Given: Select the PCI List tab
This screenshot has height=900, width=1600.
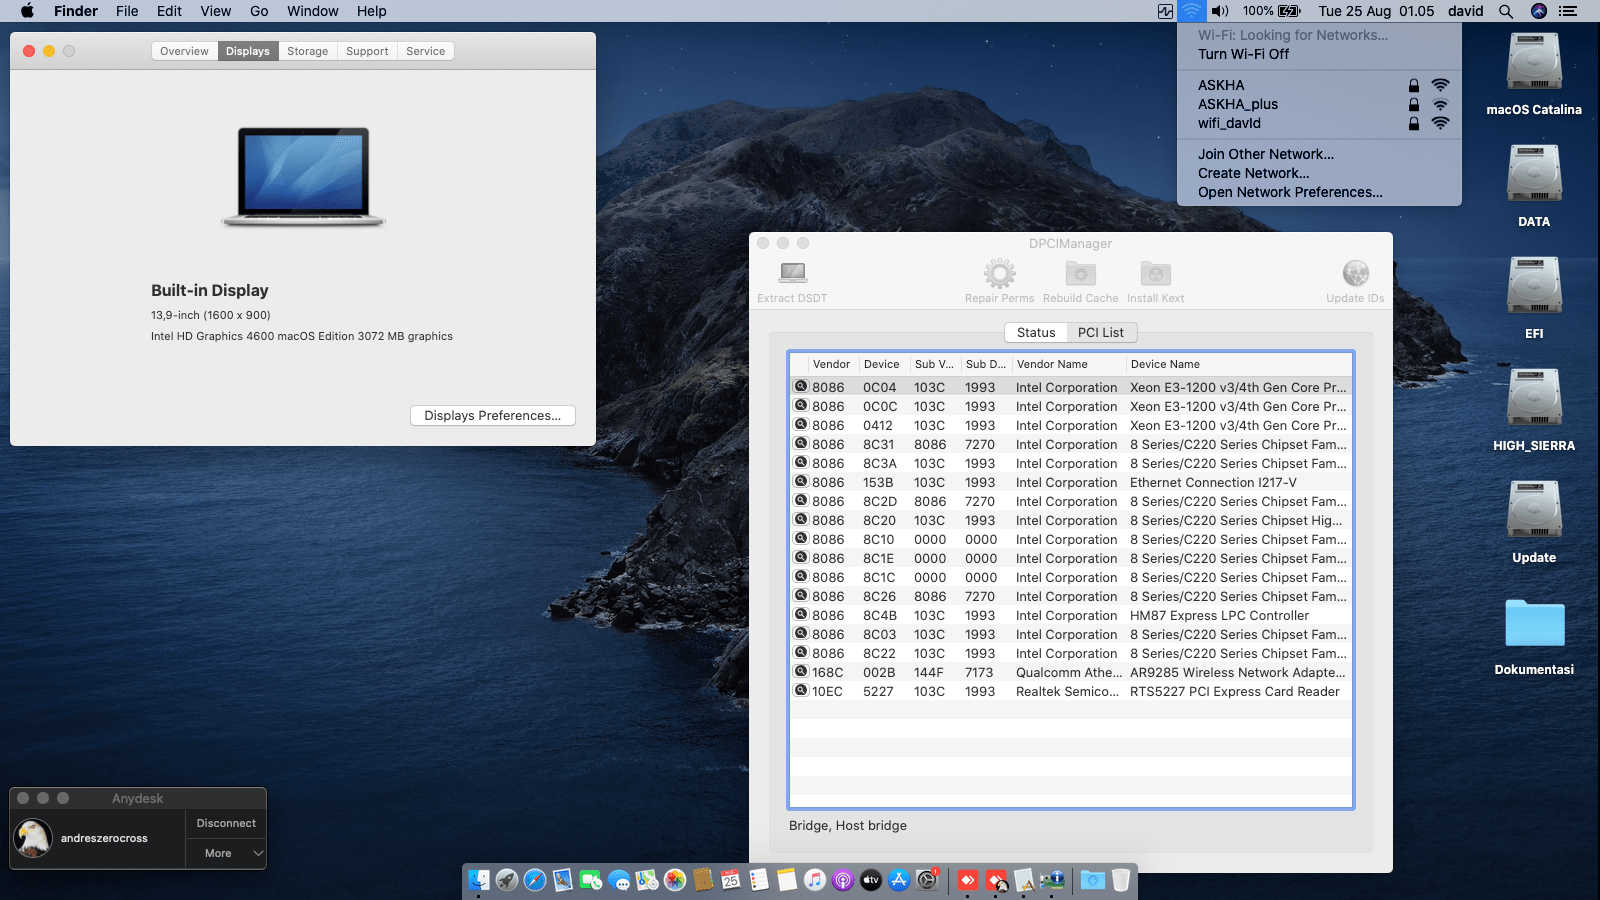Looking at the screenshot, I should [1101, 332].
